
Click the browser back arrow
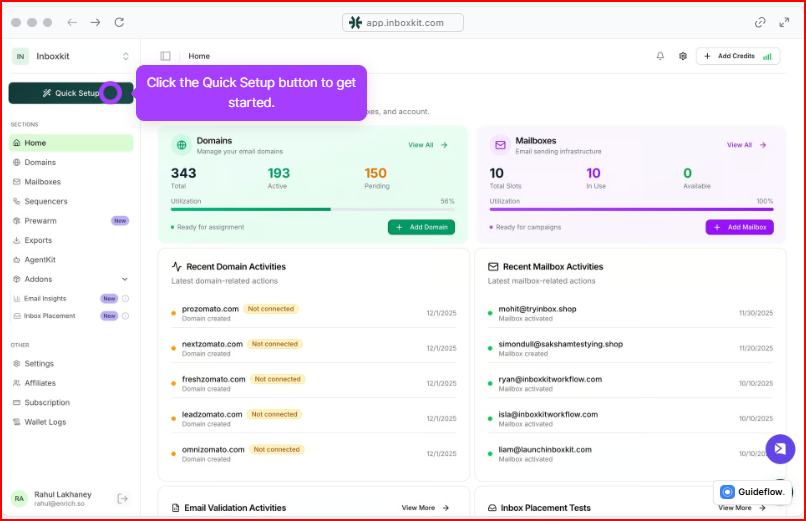click(x=72, y=22)
